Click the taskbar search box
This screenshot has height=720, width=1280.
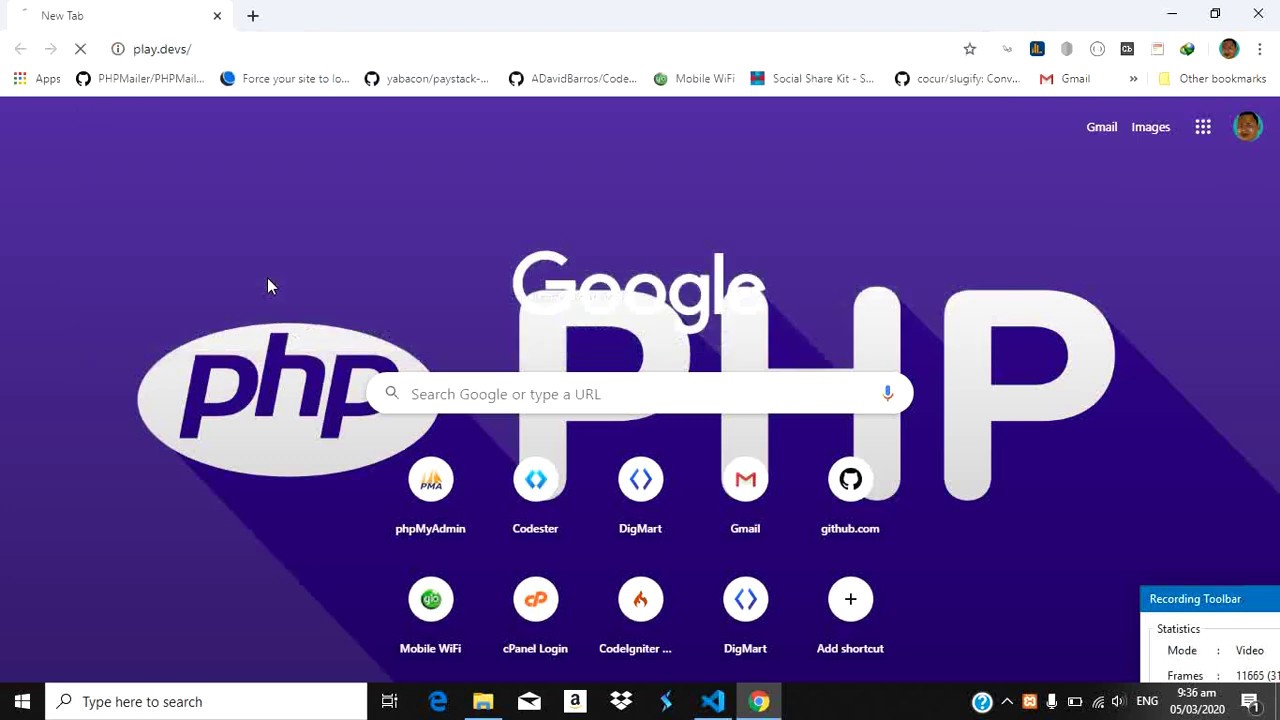(207, 702)
